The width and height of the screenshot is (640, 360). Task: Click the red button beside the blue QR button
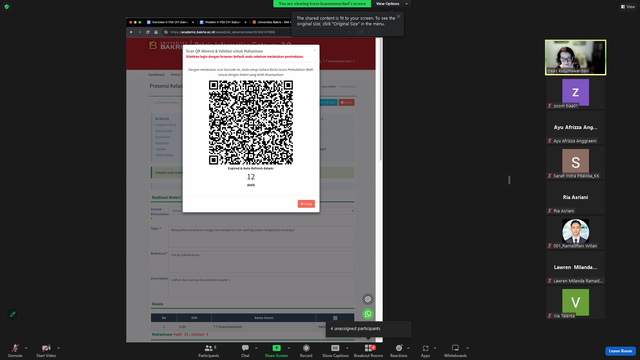pyautogui.click(x=347, y=102)
